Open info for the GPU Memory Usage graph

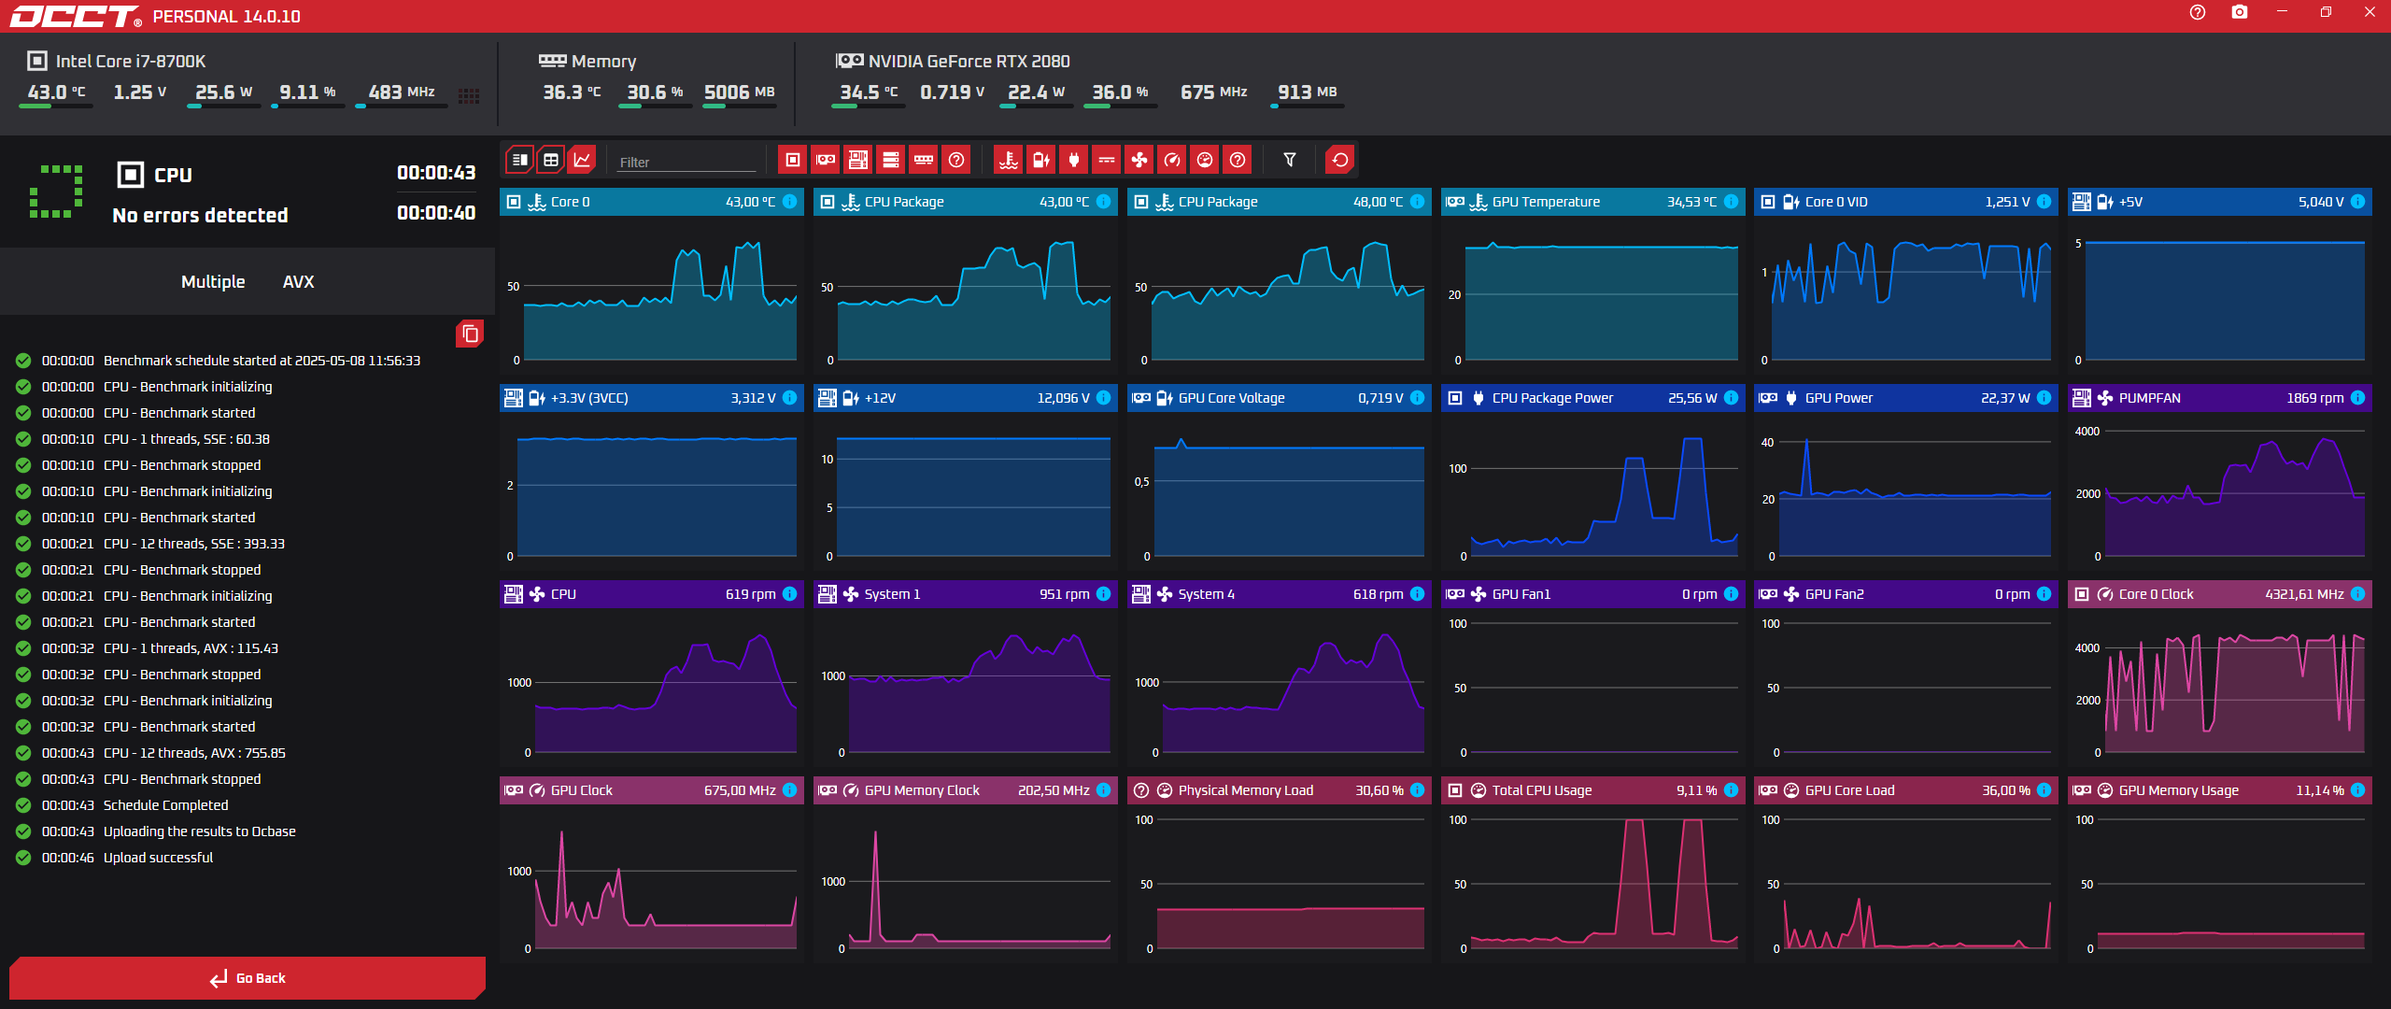pos(2358,790)
